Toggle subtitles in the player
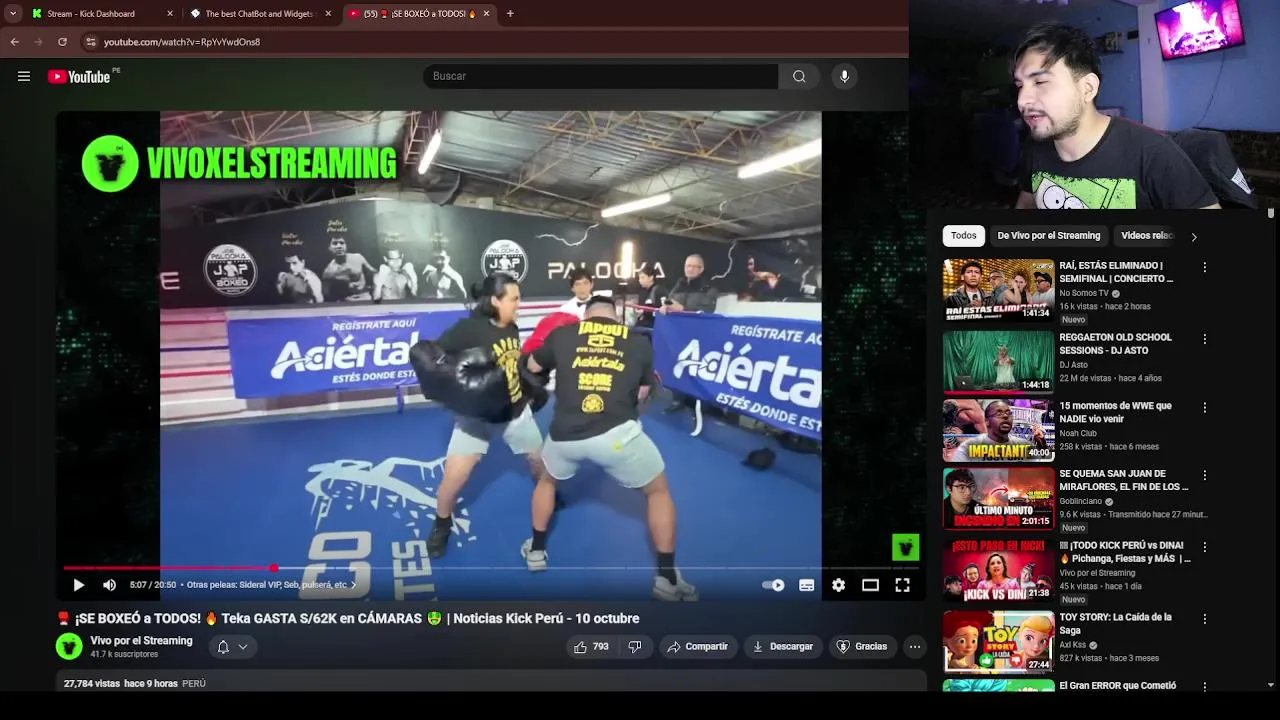This screenshot has width=1280, height=720. 807,585
